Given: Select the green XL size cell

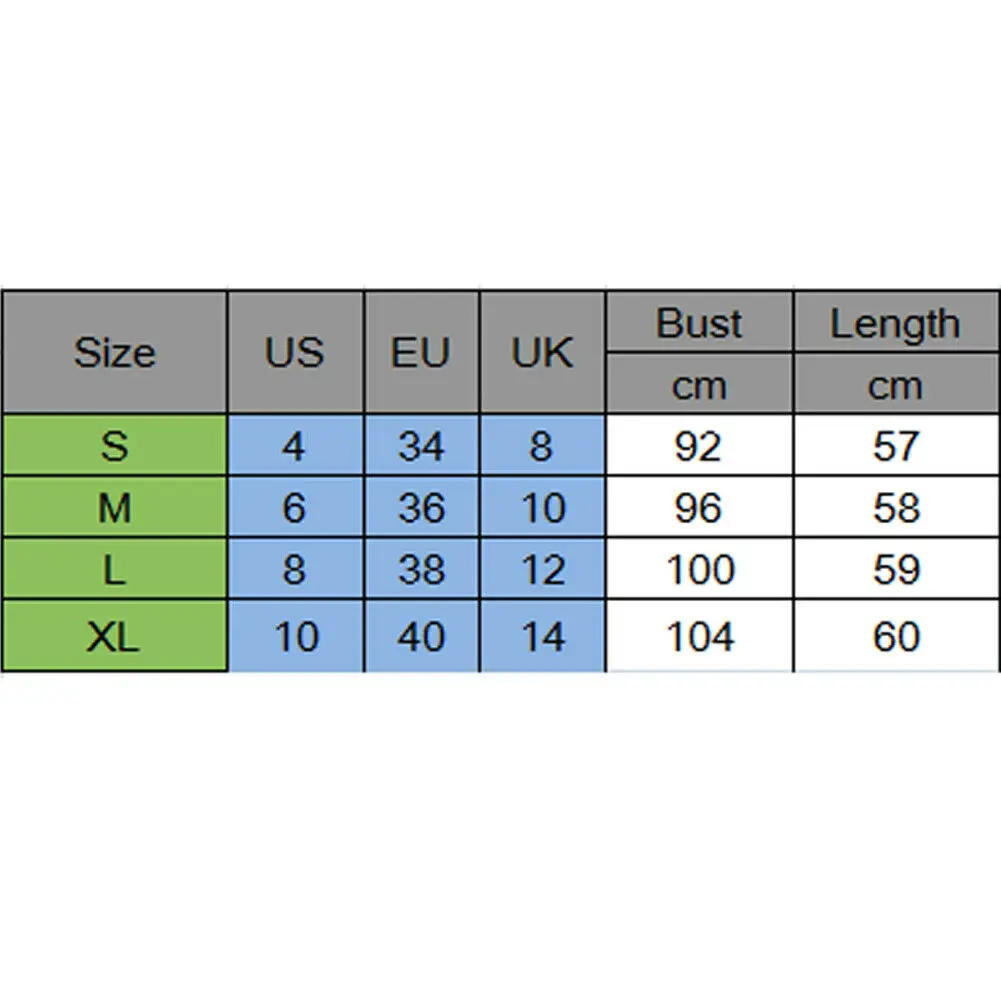Looking at the screenshot, I should click(114, 636).
